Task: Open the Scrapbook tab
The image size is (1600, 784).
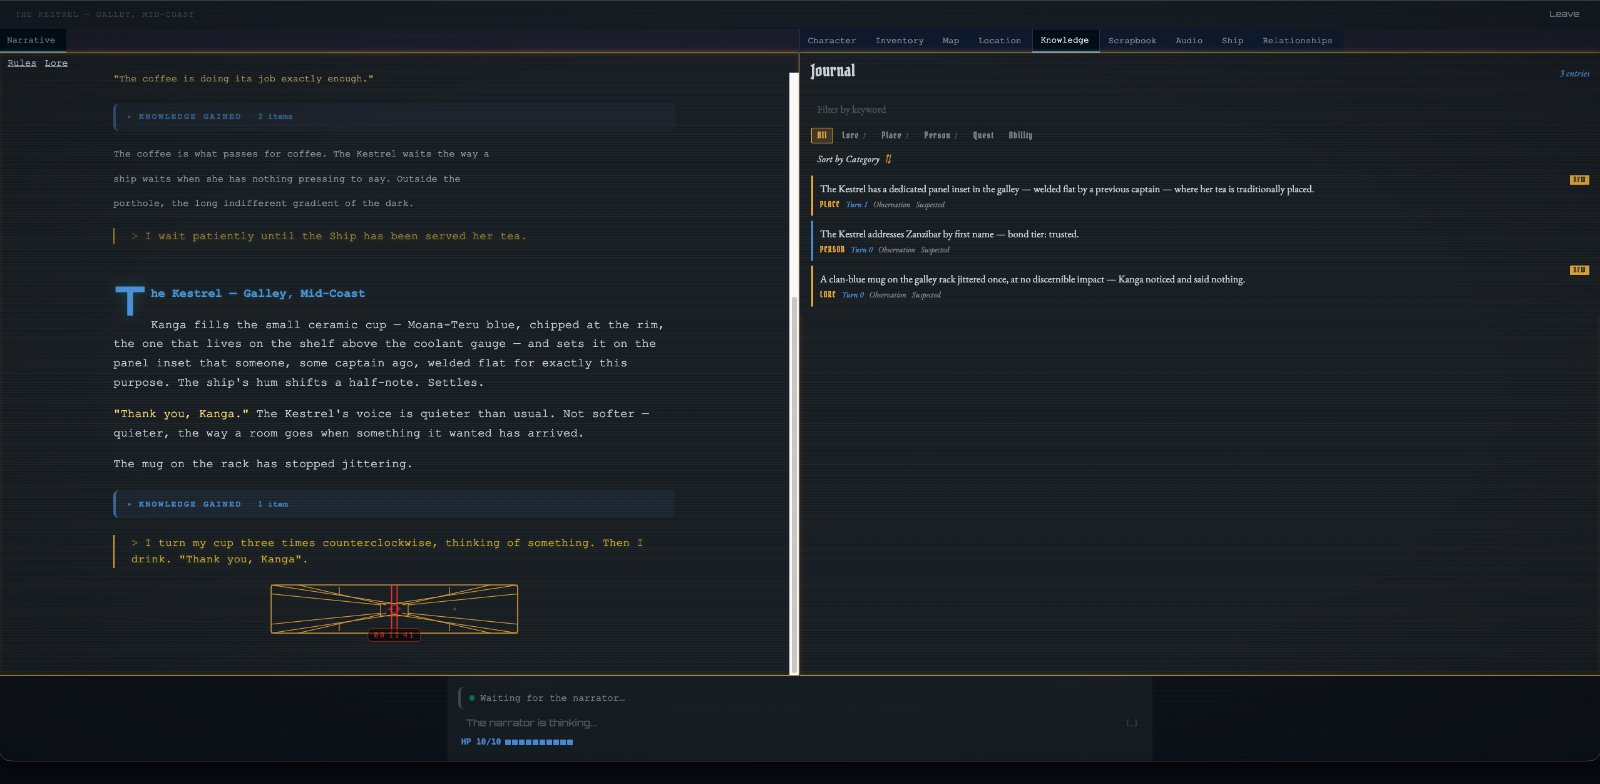Action: (x=1133, y=41)
